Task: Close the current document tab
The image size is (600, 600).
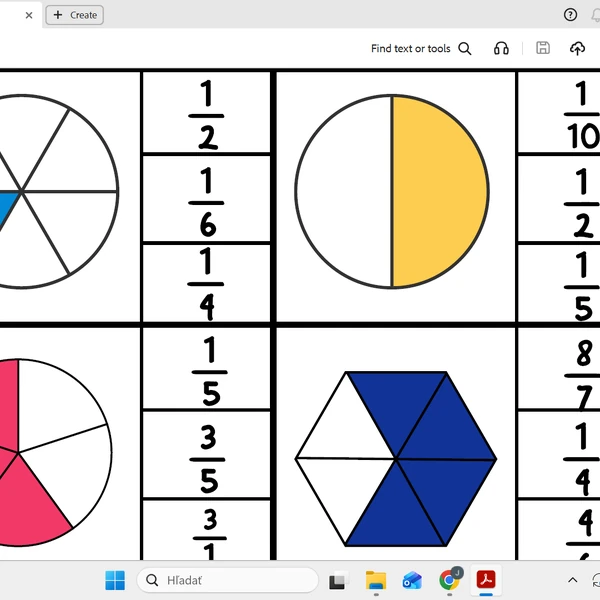Action: [29, 15]
